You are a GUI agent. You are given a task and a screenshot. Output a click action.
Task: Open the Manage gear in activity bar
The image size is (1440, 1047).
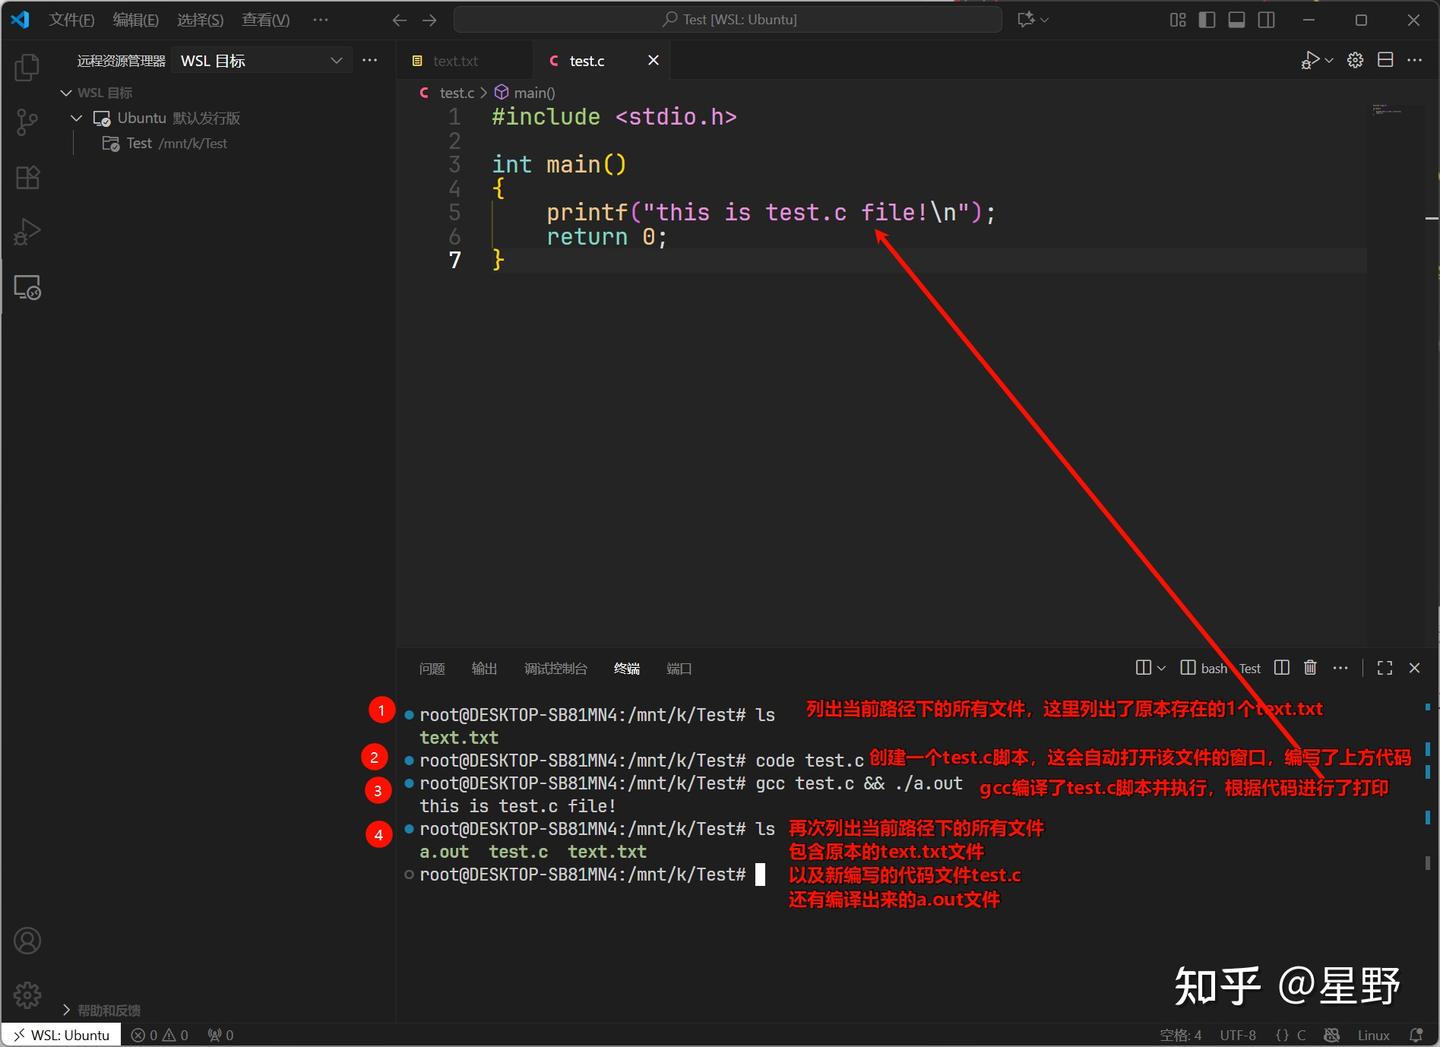pyautogui.click(x=27, y=995)
